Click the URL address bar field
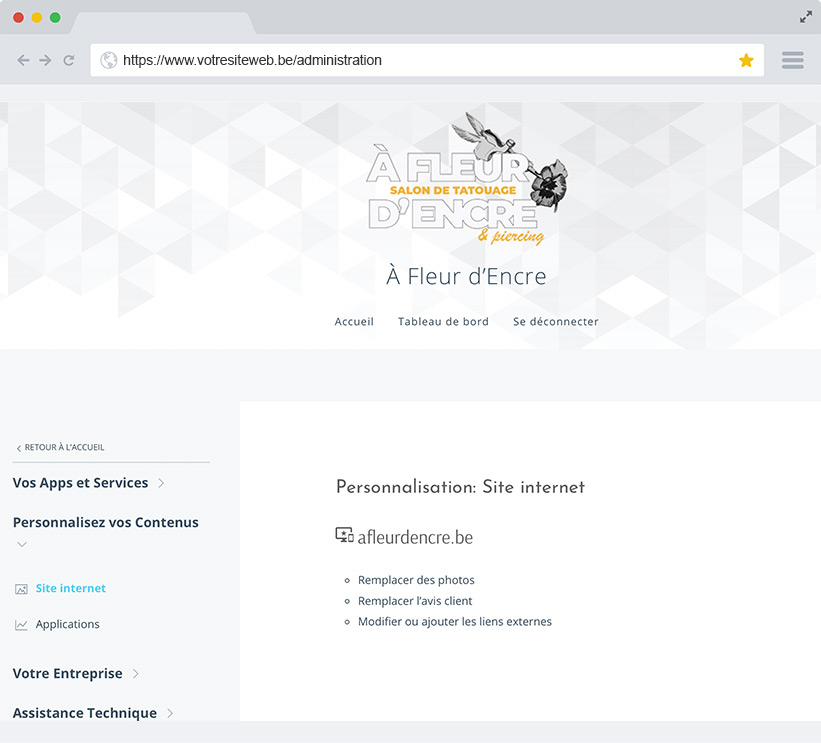The width and height of the screenshot is (821, 743). click(x=420, y=60)
